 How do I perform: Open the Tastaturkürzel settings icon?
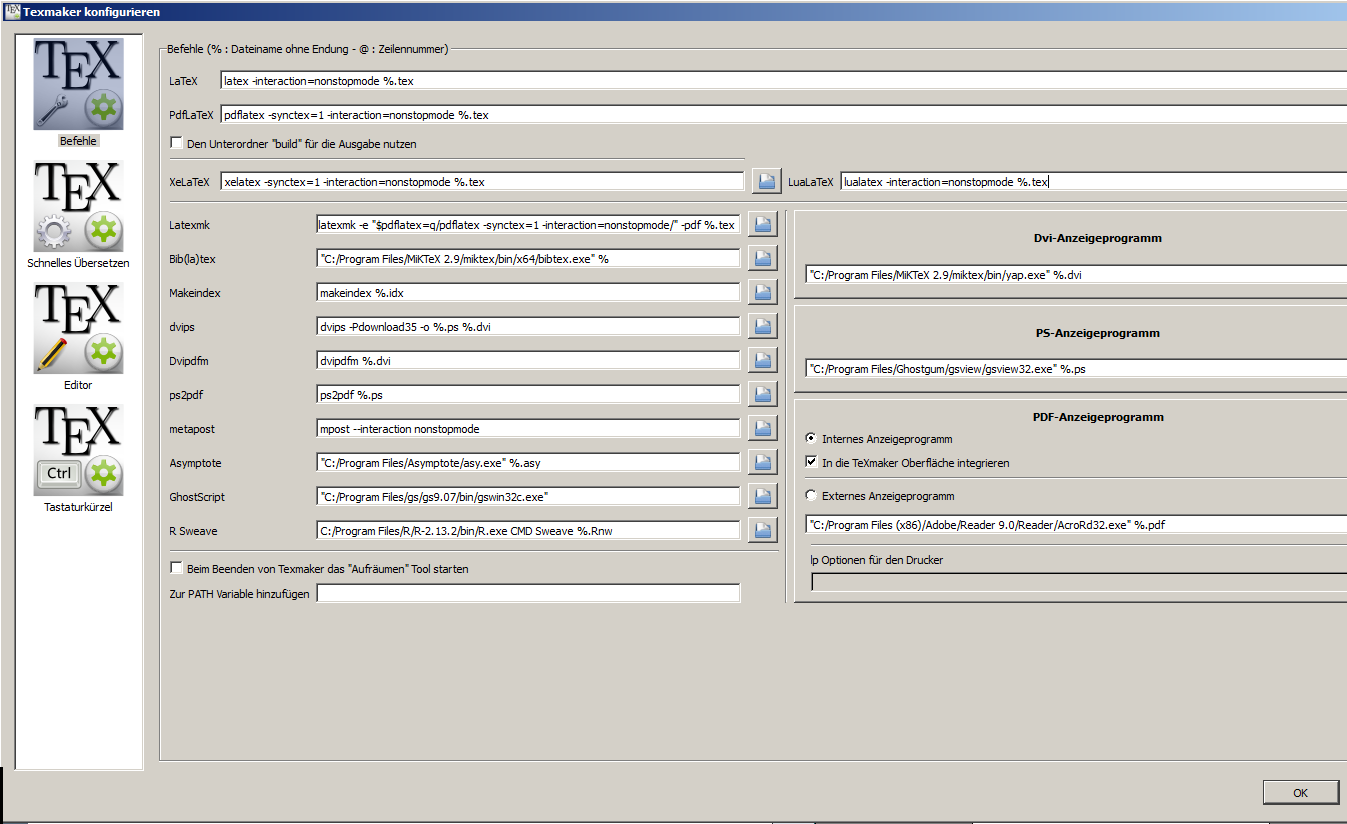tap(78, 449)
